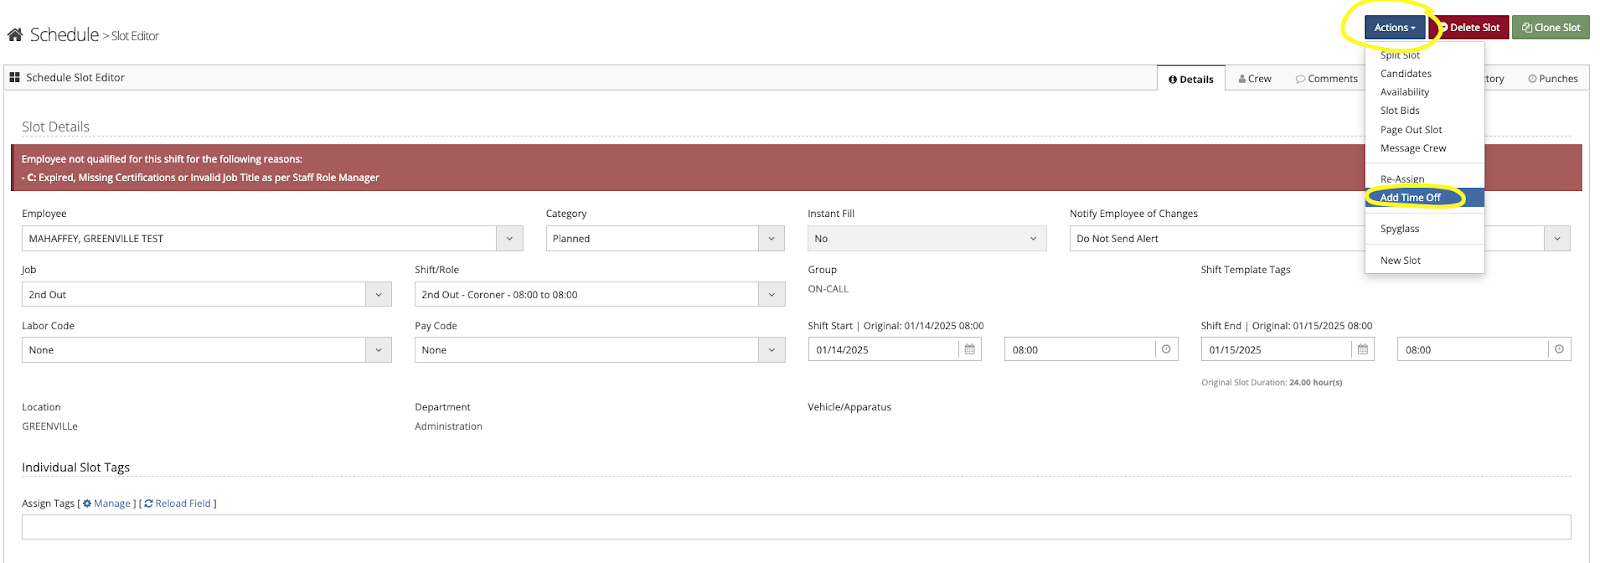Open the Pay Code dropdown

(x=771, y=350)
